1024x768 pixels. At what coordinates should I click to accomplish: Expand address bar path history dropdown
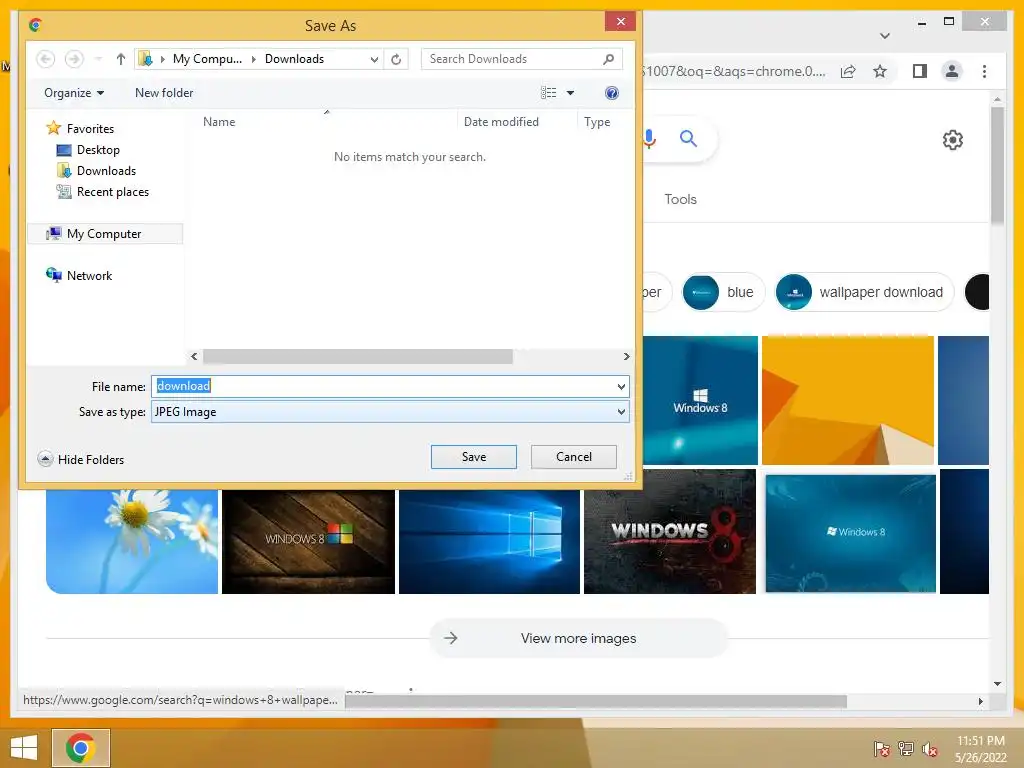(374, 59)
